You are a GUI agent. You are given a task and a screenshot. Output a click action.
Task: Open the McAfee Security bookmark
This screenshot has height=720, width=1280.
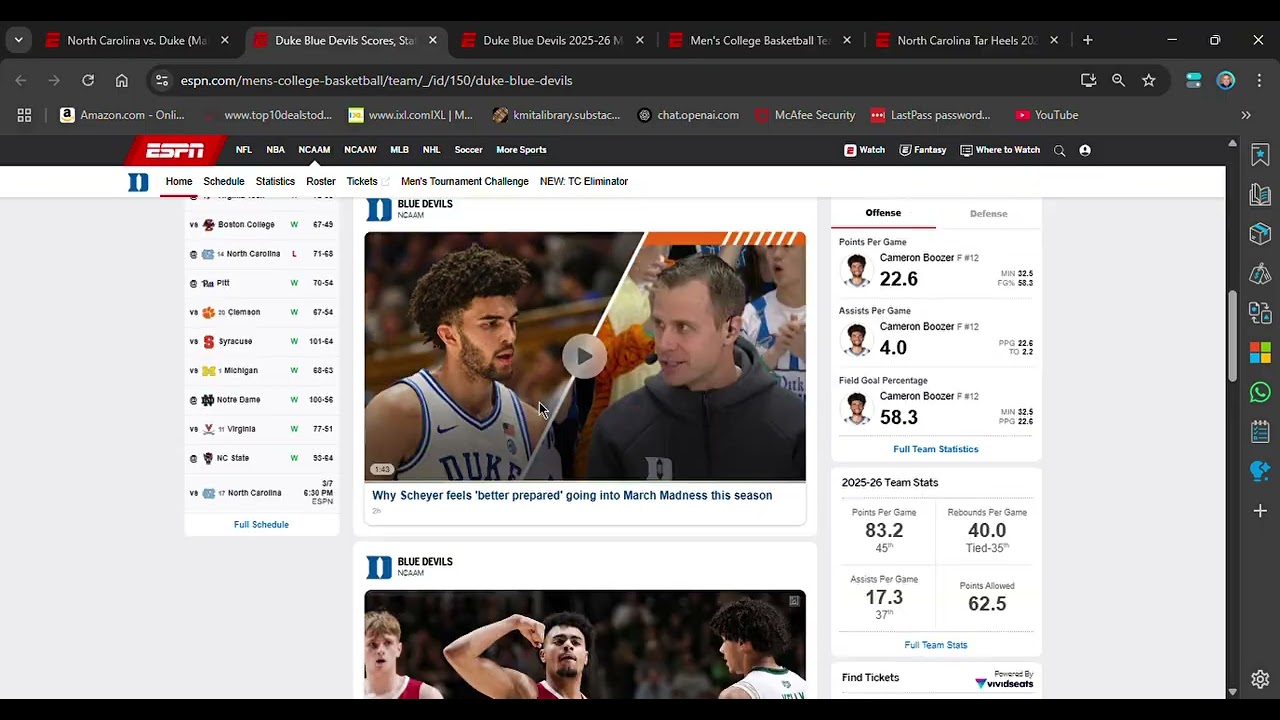(804, 115)
